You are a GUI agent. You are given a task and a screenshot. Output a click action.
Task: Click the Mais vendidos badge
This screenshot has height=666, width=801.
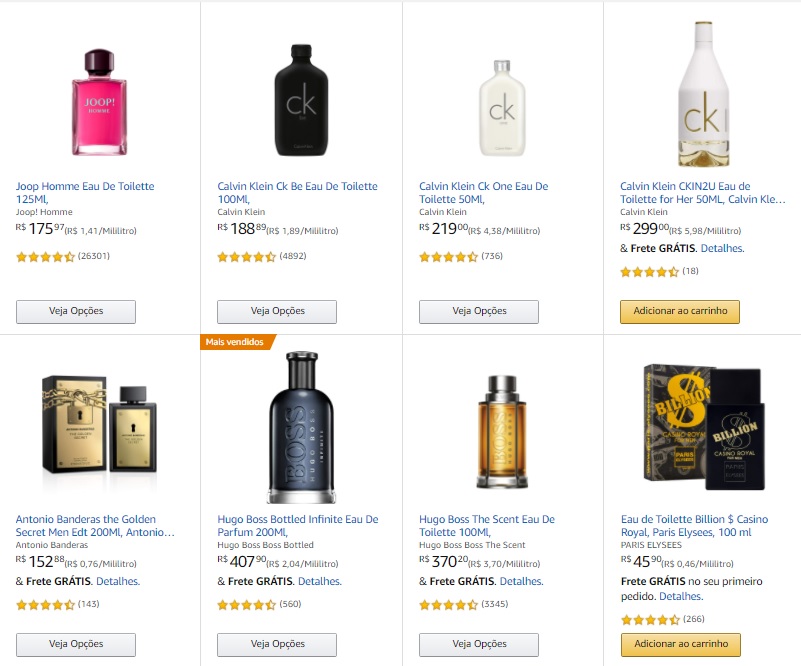pos(233,341)
